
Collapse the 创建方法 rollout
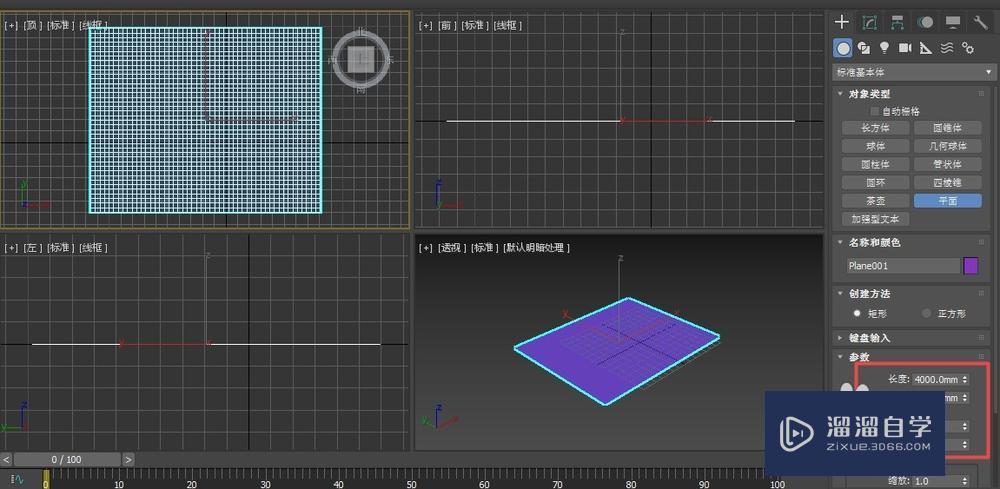[841, 293]
